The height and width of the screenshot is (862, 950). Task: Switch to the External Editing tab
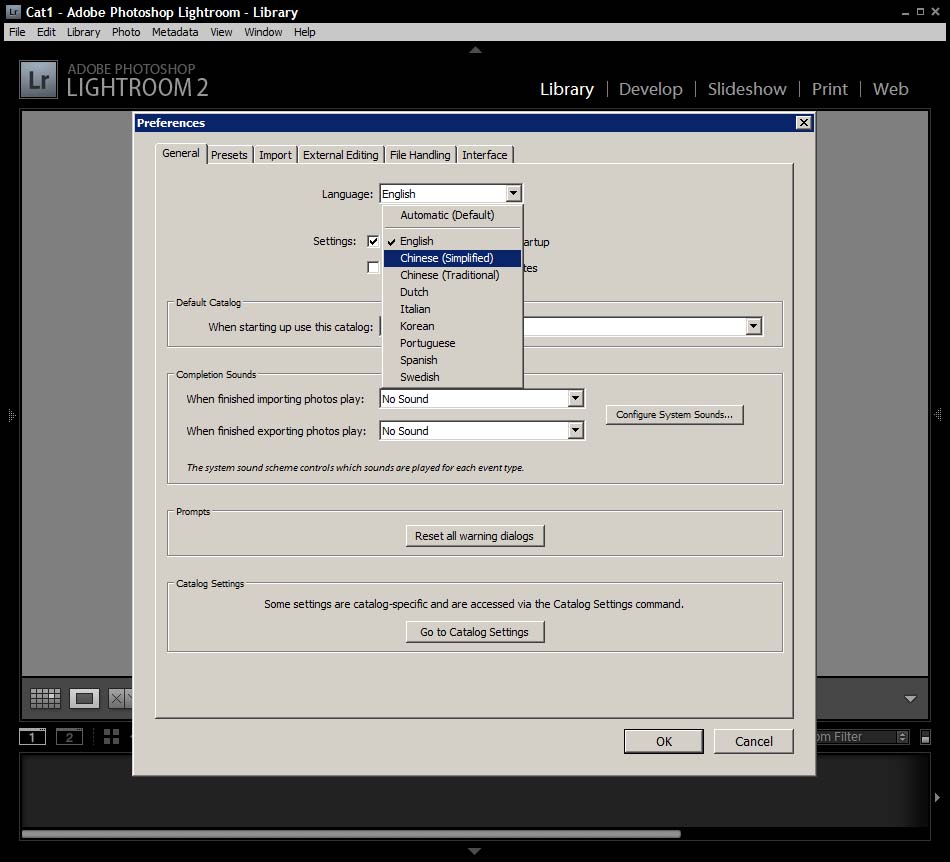[x=340, y=155]
